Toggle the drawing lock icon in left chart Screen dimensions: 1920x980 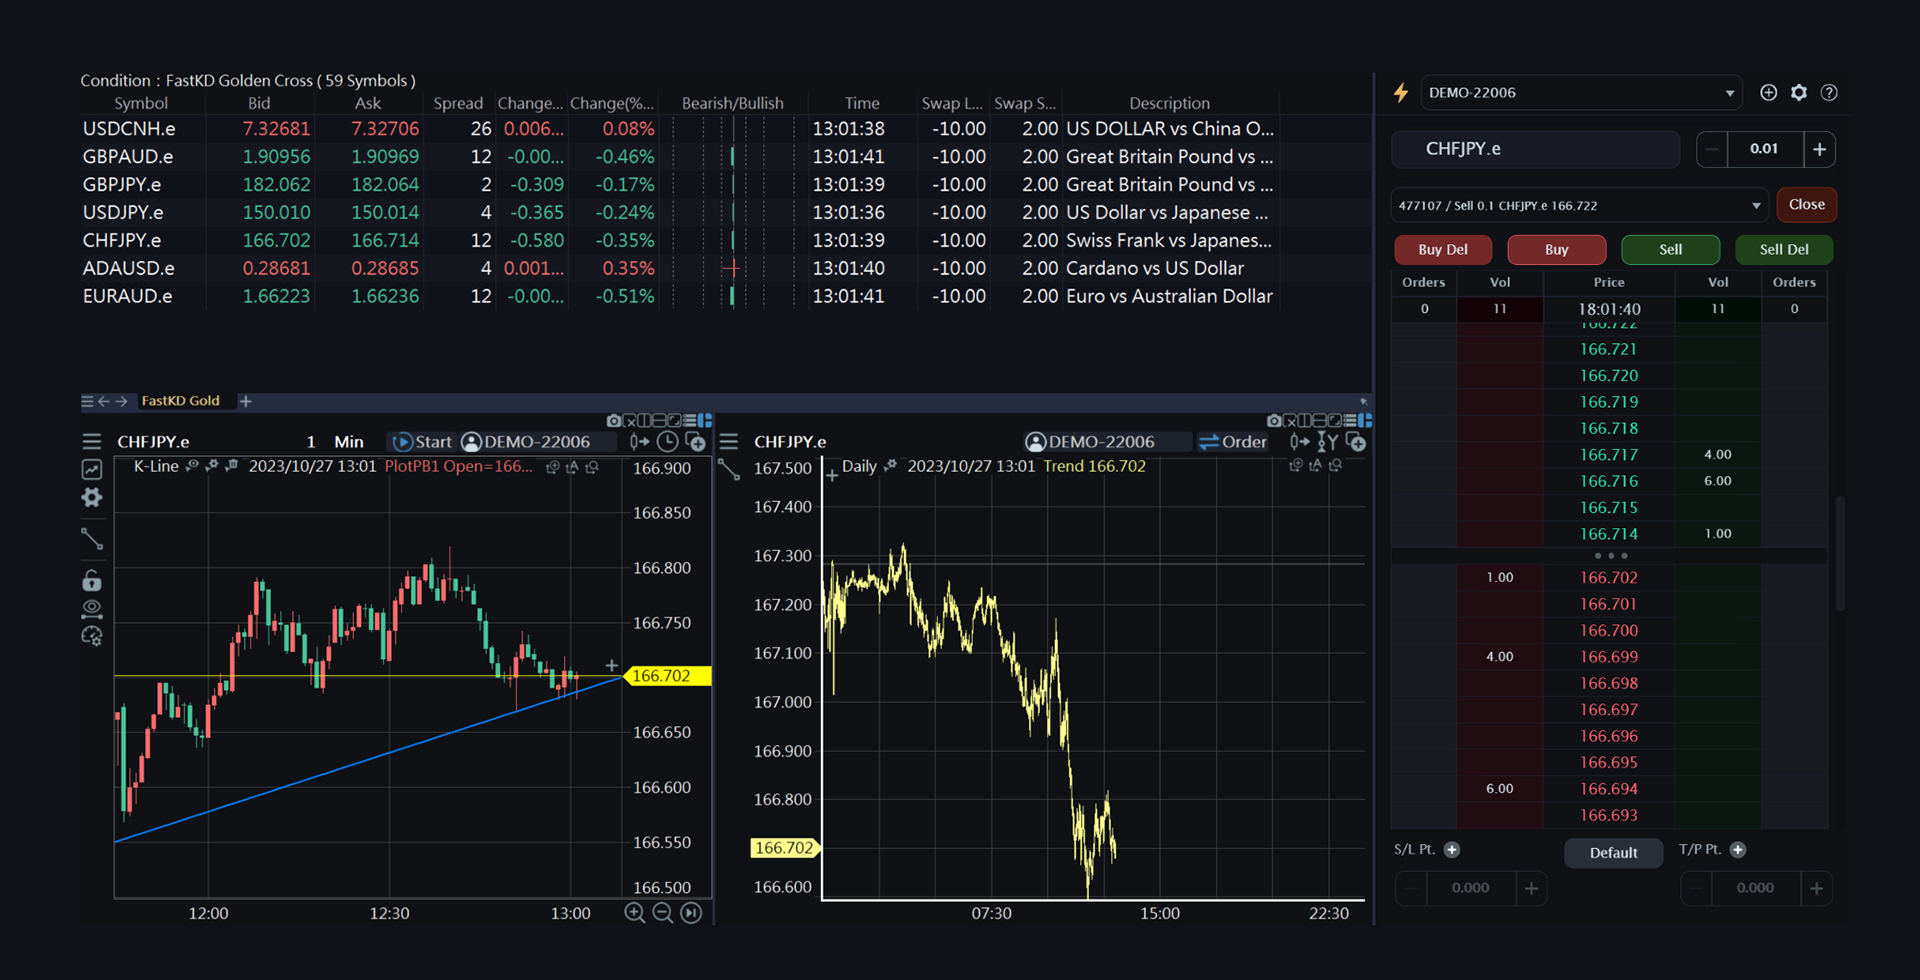[92, 580]
